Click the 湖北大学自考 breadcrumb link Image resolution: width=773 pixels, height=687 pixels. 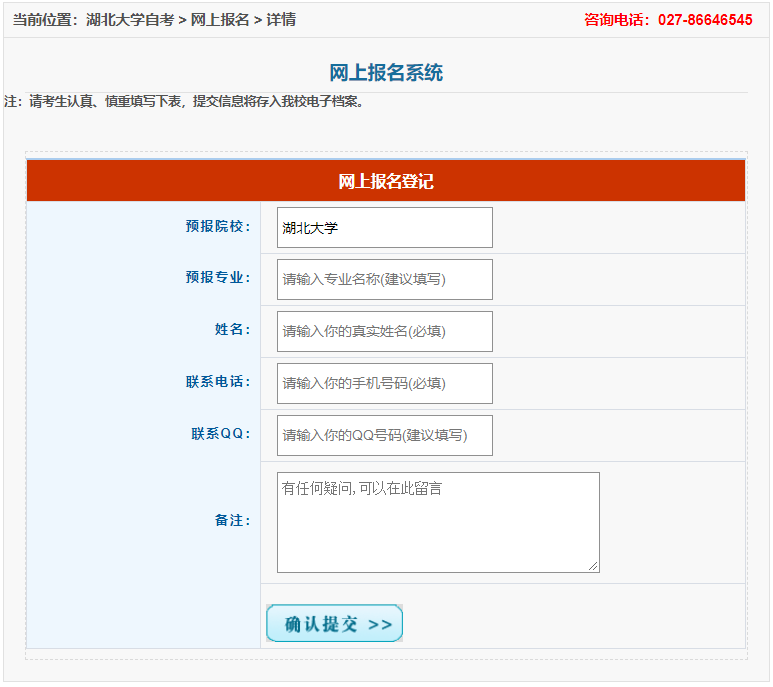pos(130,20)
